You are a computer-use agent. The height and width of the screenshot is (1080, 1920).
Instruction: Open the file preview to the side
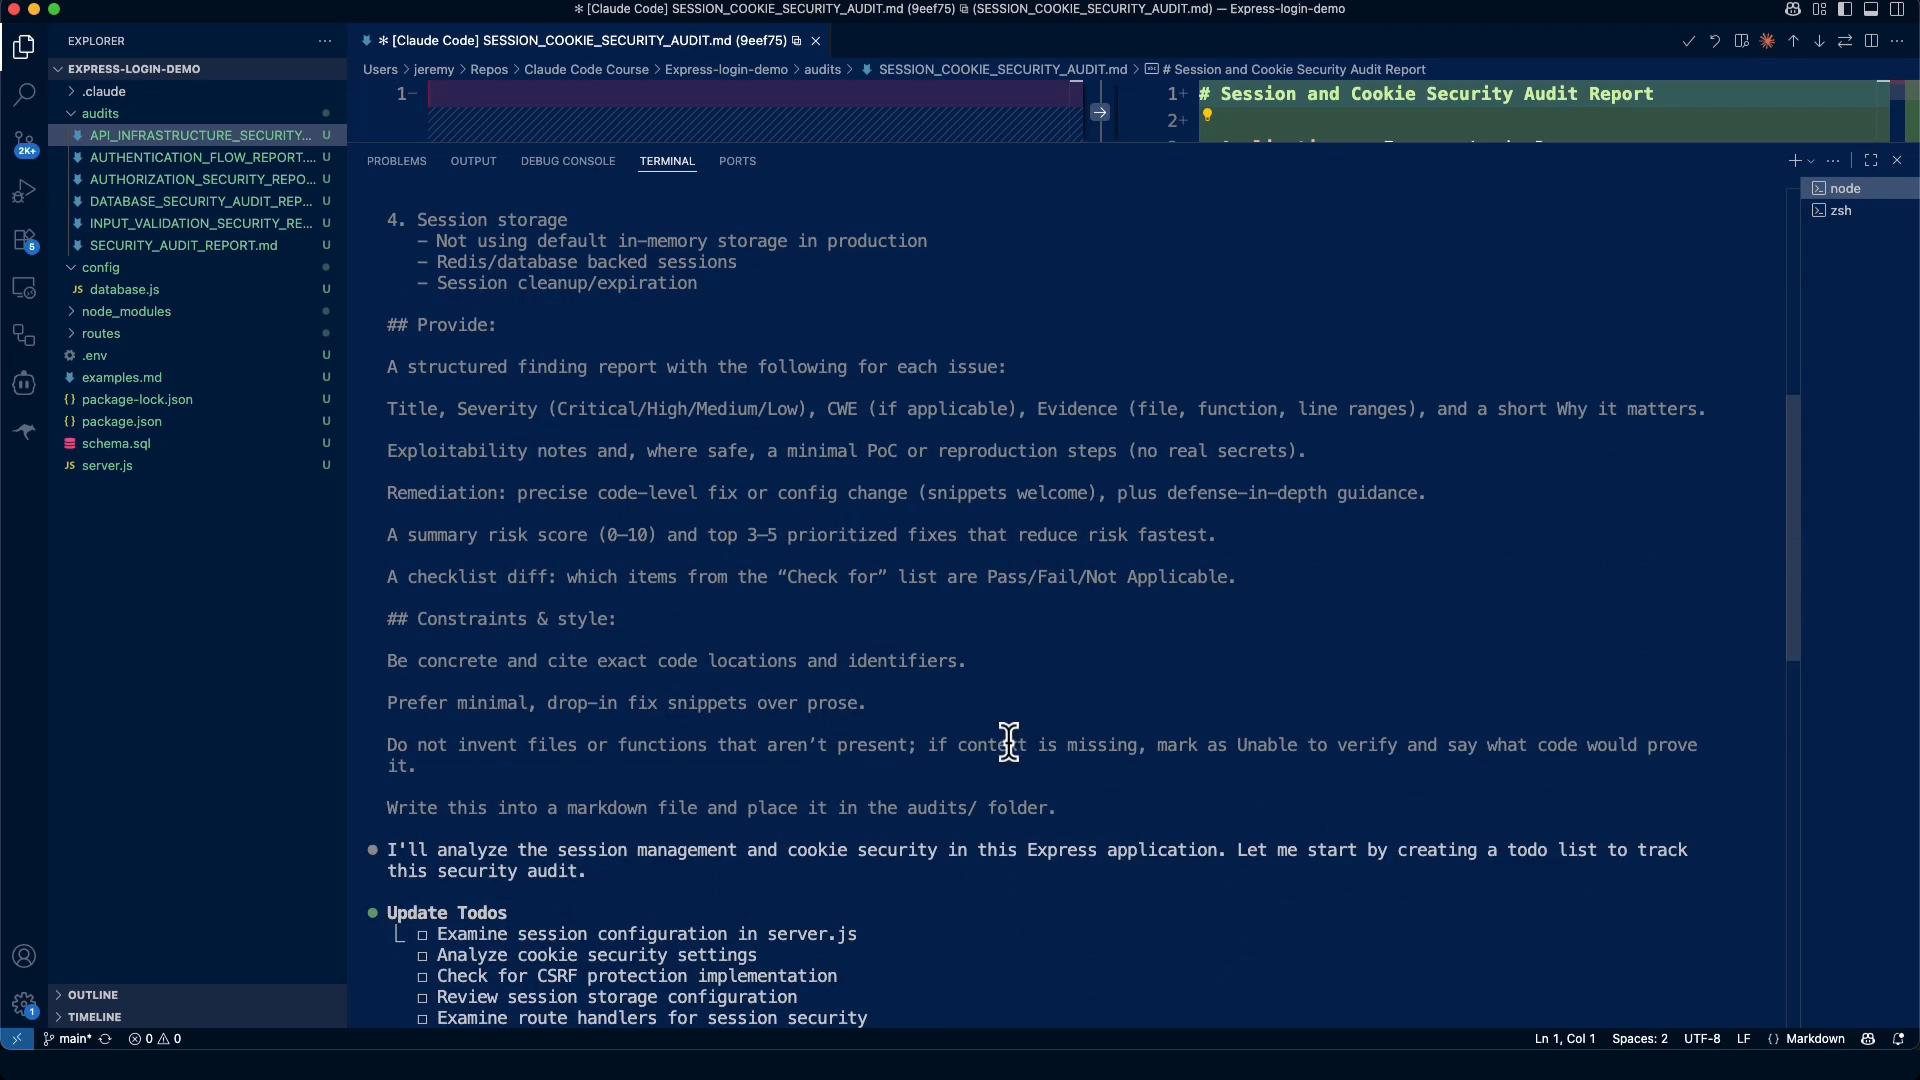click(x=1741, y=41)
